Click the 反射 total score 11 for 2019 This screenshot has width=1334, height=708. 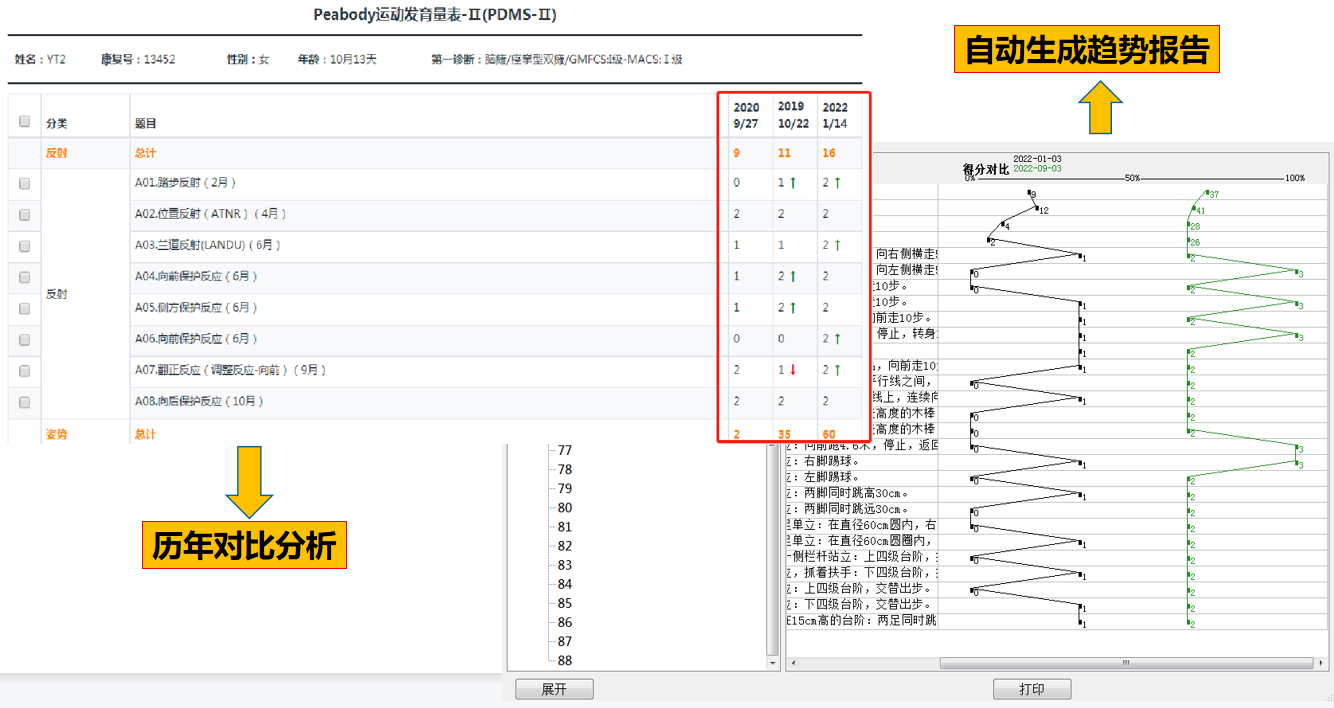[x=784, y=153]
